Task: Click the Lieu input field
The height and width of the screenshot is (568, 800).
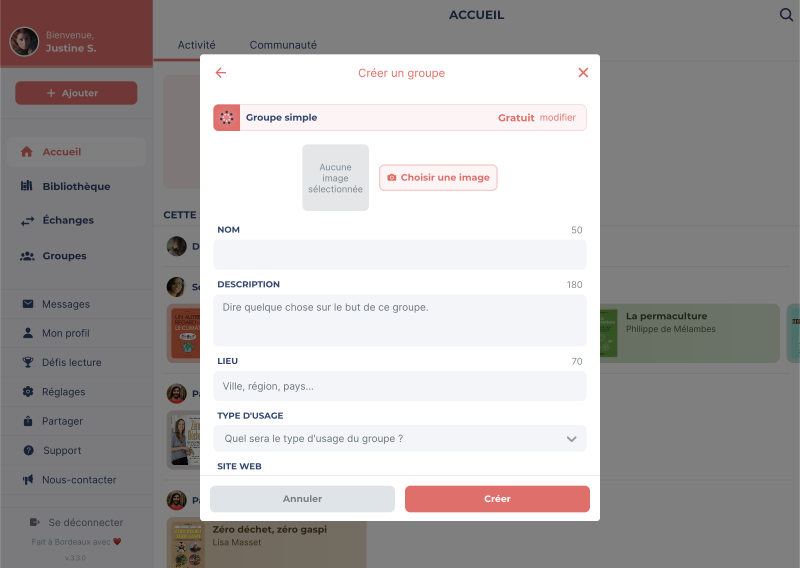Action: [399, 386]
